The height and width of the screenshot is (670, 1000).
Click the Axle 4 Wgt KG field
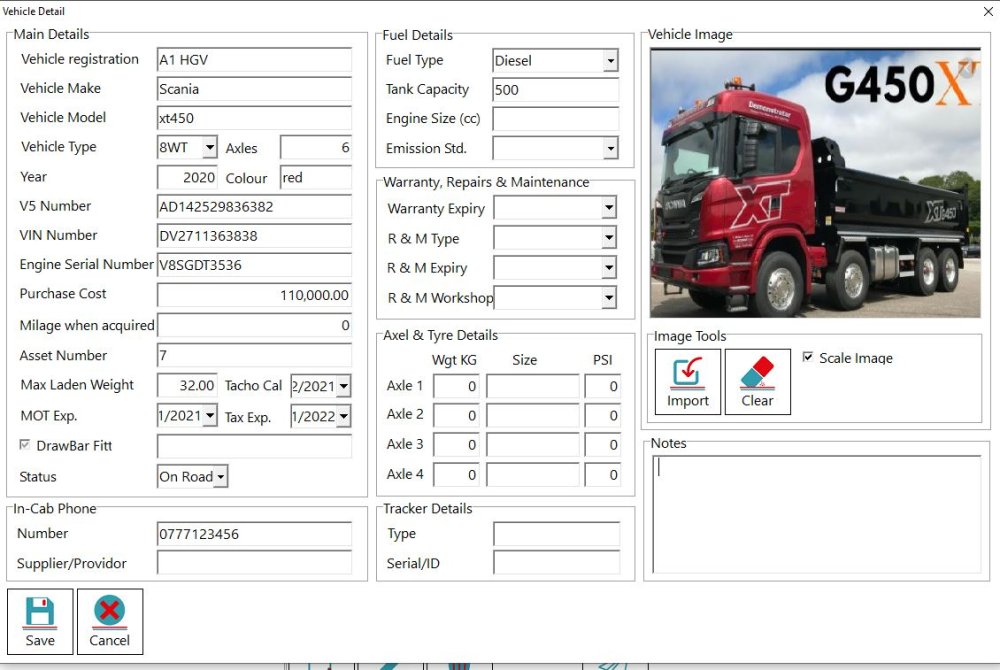(456, 475)
